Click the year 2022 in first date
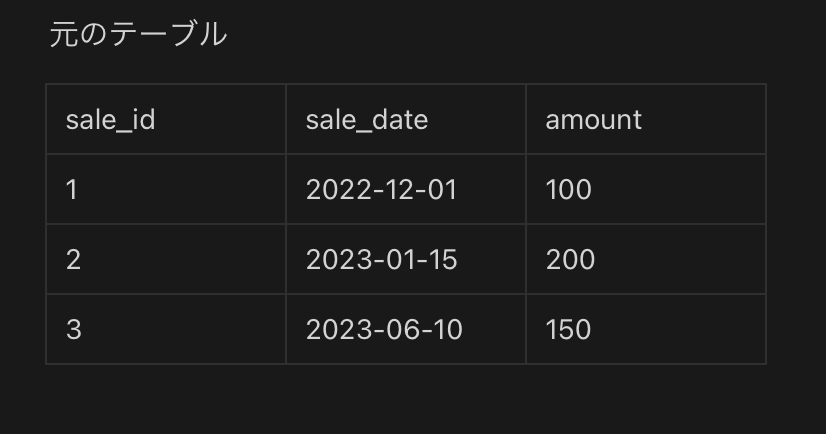Screen dimensions: 826x434 (x=338, y=190)
